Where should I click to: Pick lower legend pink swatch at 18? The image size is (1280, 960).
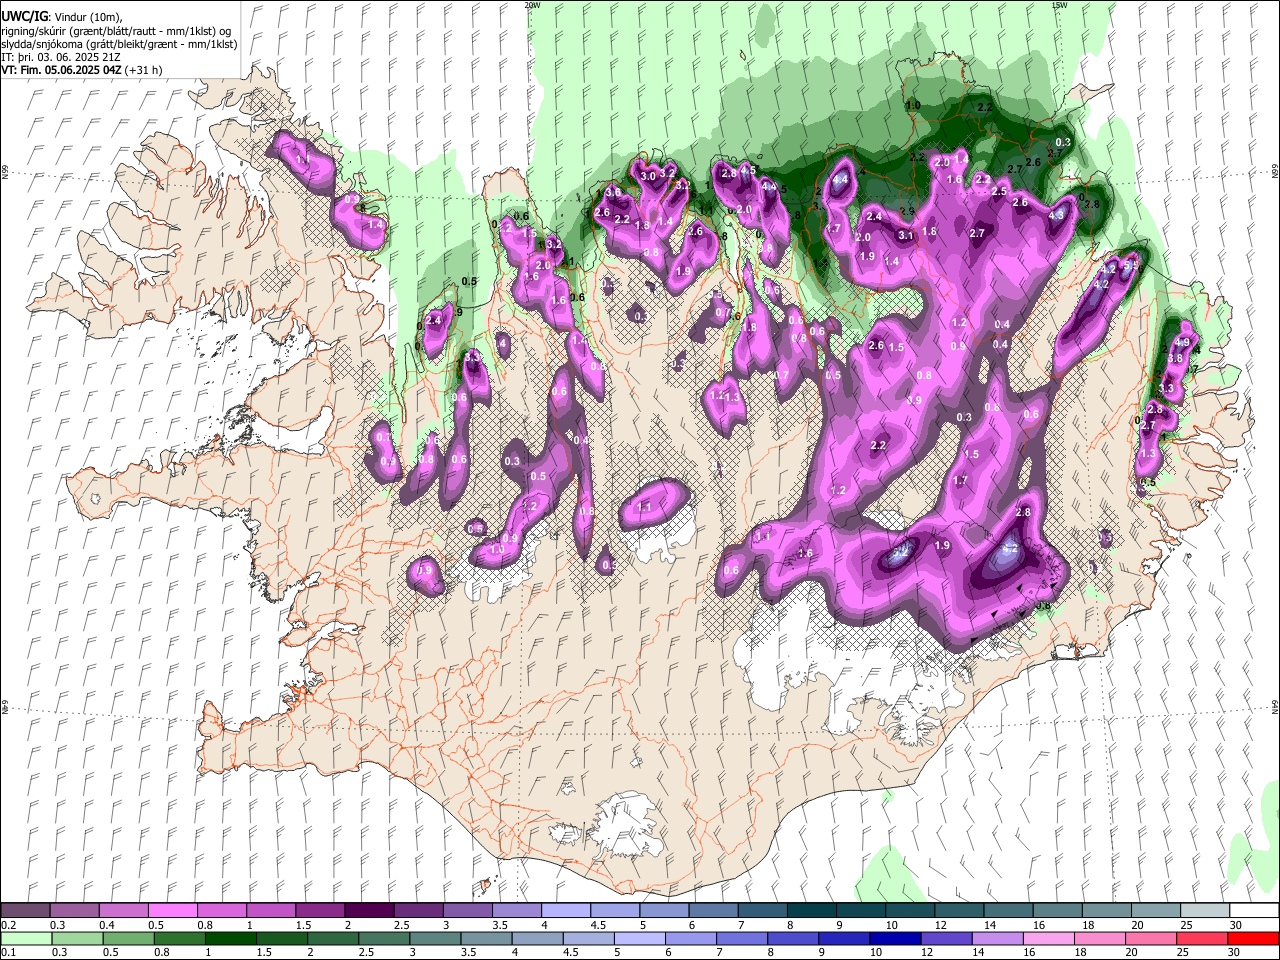[1098, 938]
